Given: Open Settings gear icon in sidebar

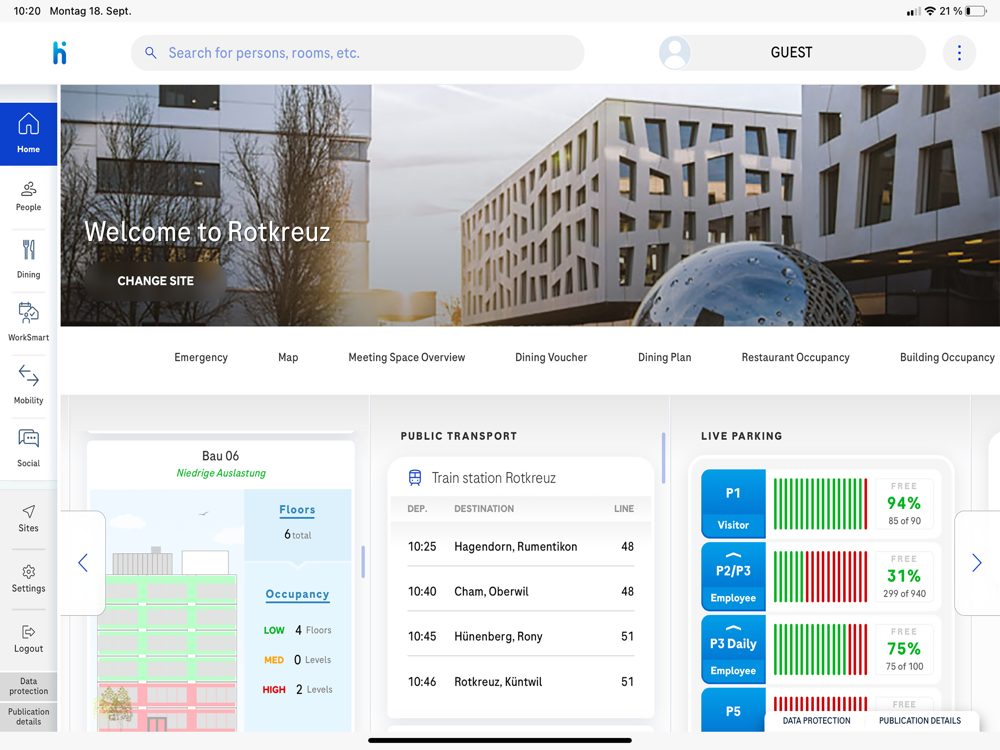Looking at the screenshot, I should [28, 571].
